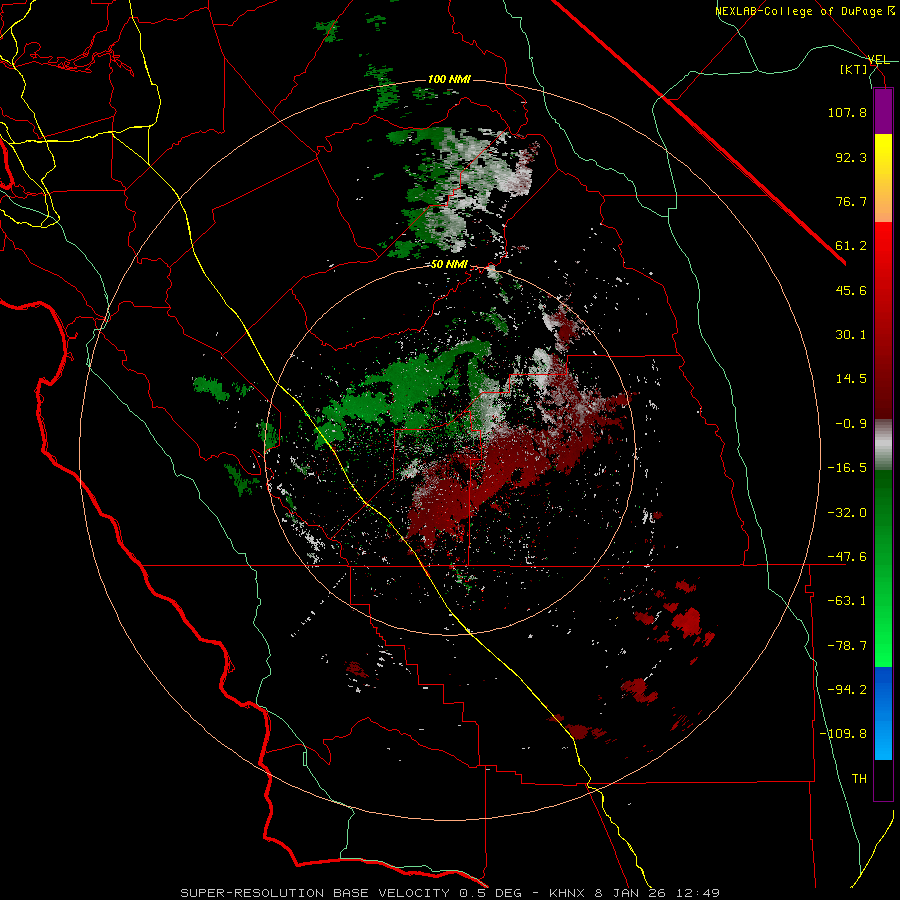Click the 30.1 legend value
The width and height of the screenshot is (900, 900).
pyautogui.click(x=851, y=335)
